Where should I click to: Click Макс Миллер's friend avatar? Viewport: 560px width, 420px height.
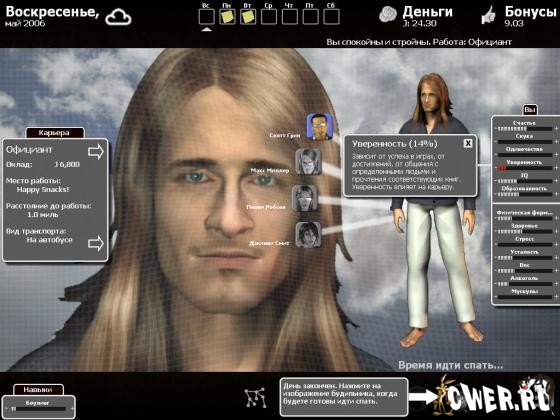click(x=308, y=162)
